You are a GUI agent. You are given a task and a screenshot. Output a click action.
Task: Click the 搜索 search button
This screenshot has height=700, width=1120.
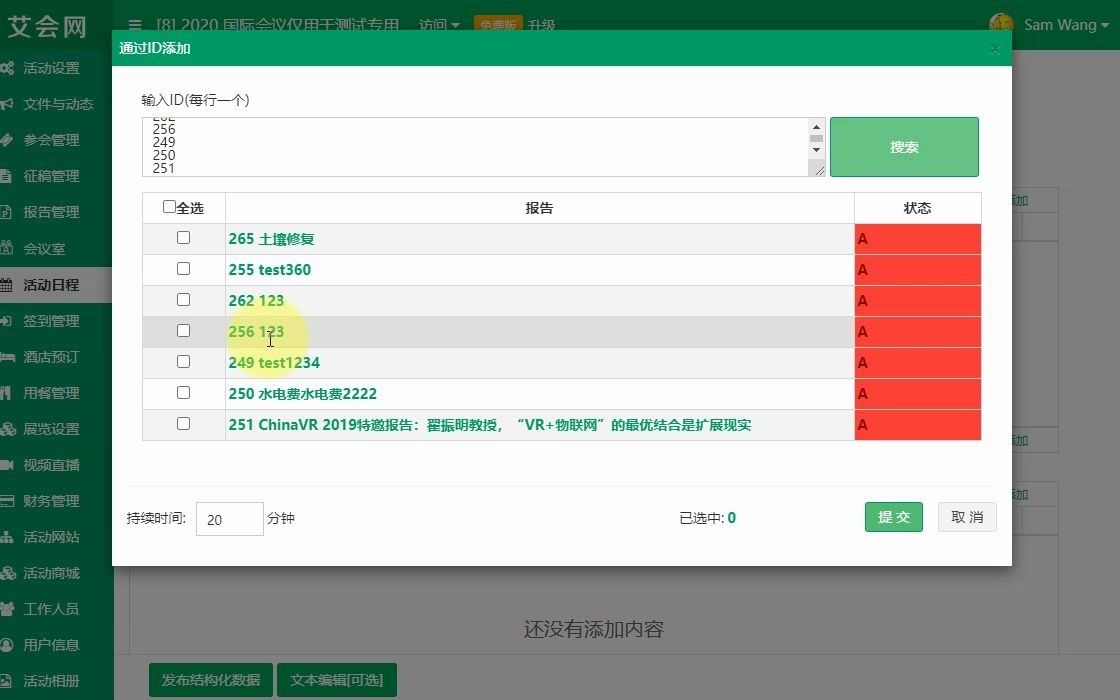click(x=904, y=146)
